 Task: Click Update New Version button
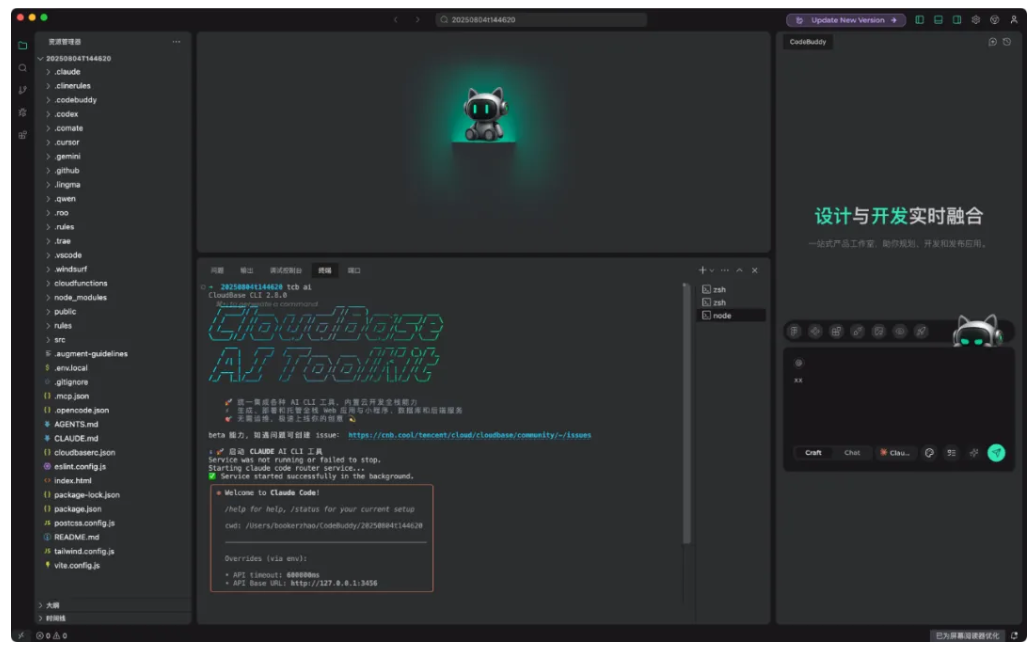(x=846, y=20)
